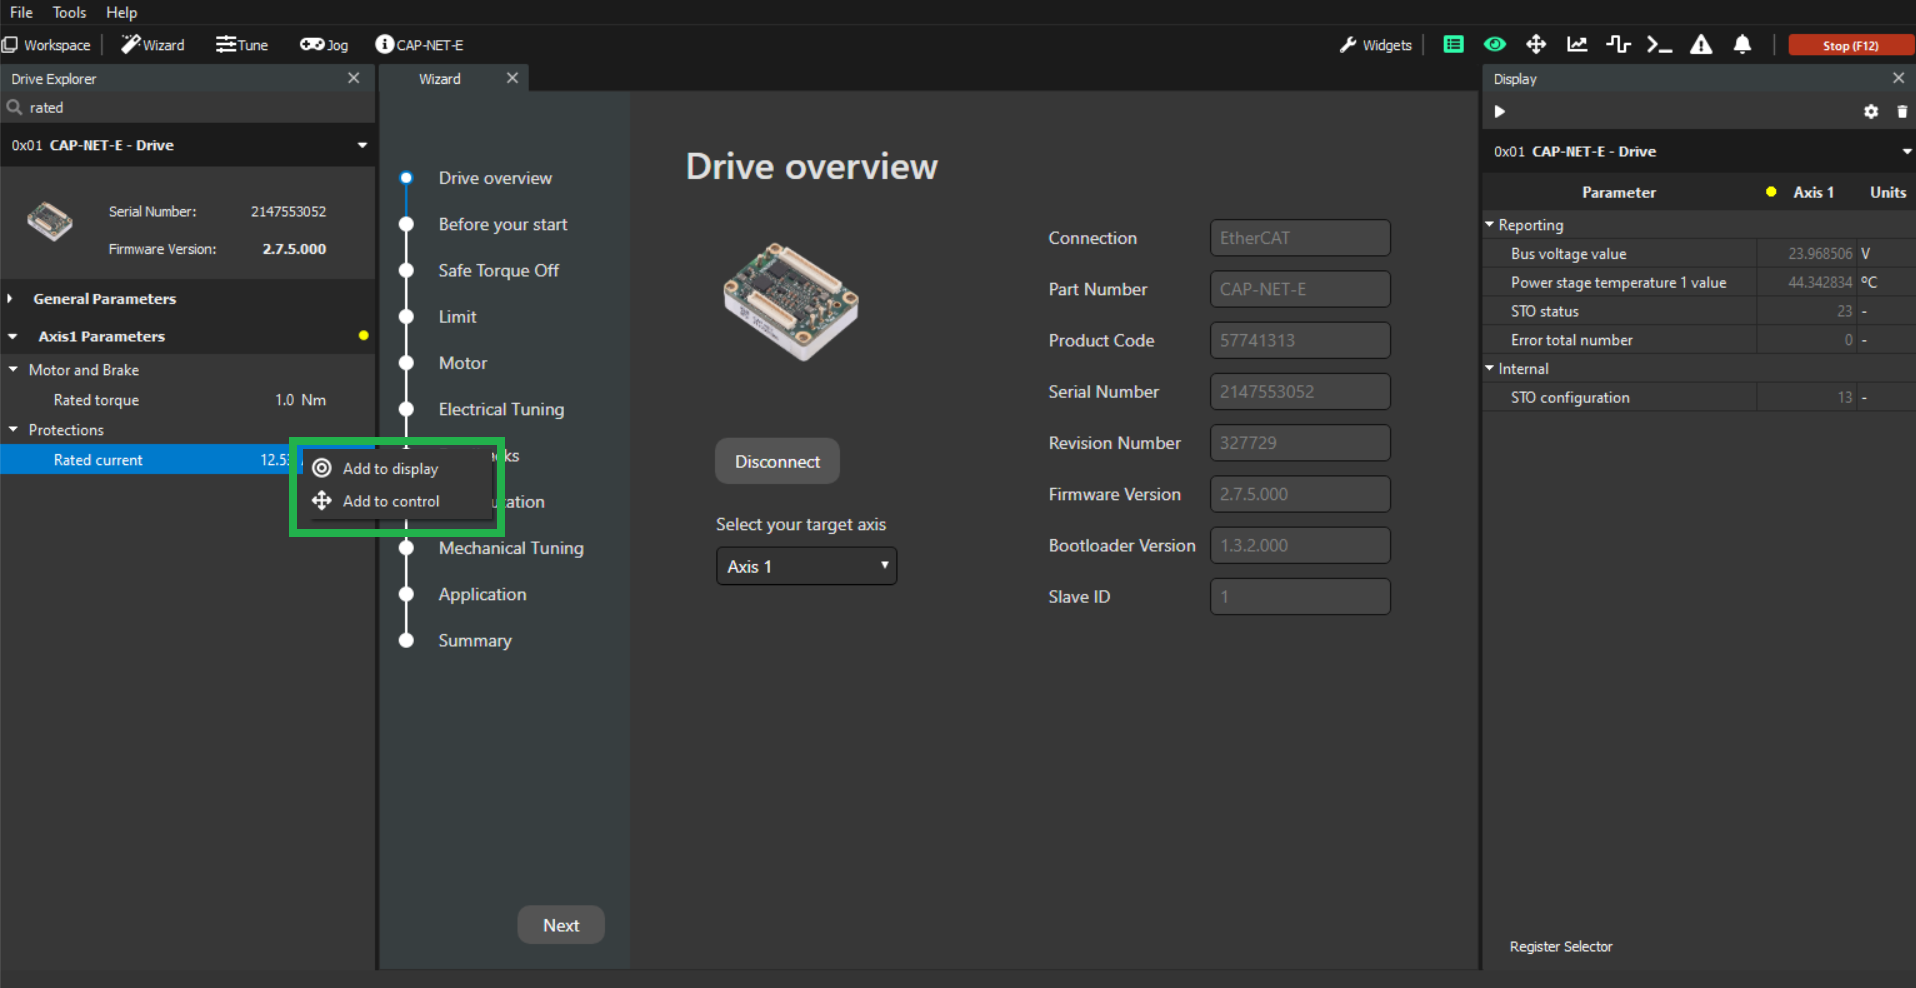The width and height of the screenshot is (1916, 988).
Task: Show warnings via the triangle alert icon
Action: [x=1700, y=45]
